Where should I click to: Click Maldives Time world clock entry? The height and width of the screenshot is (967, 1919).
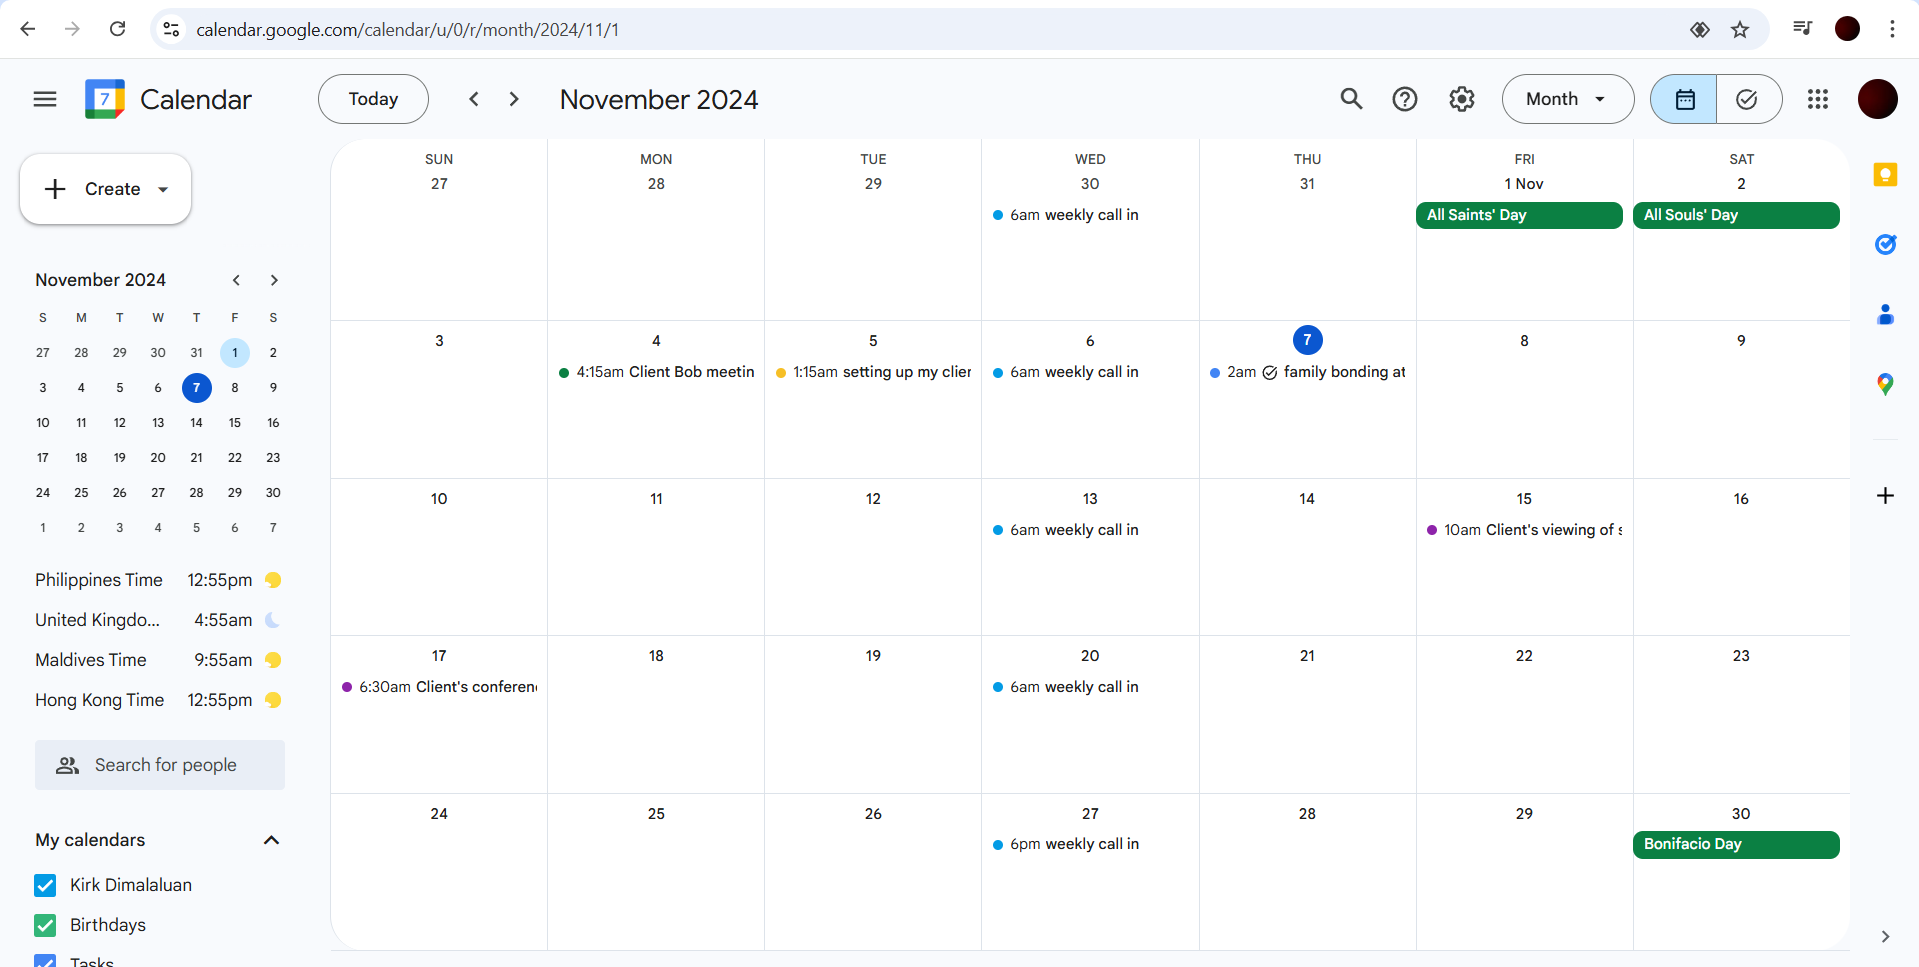click(159, 660)
